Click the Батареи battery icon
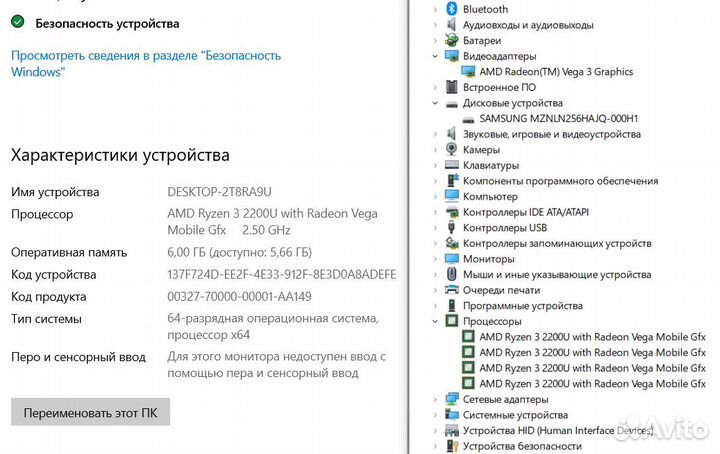Screen dimensions: 720x454 452,40
